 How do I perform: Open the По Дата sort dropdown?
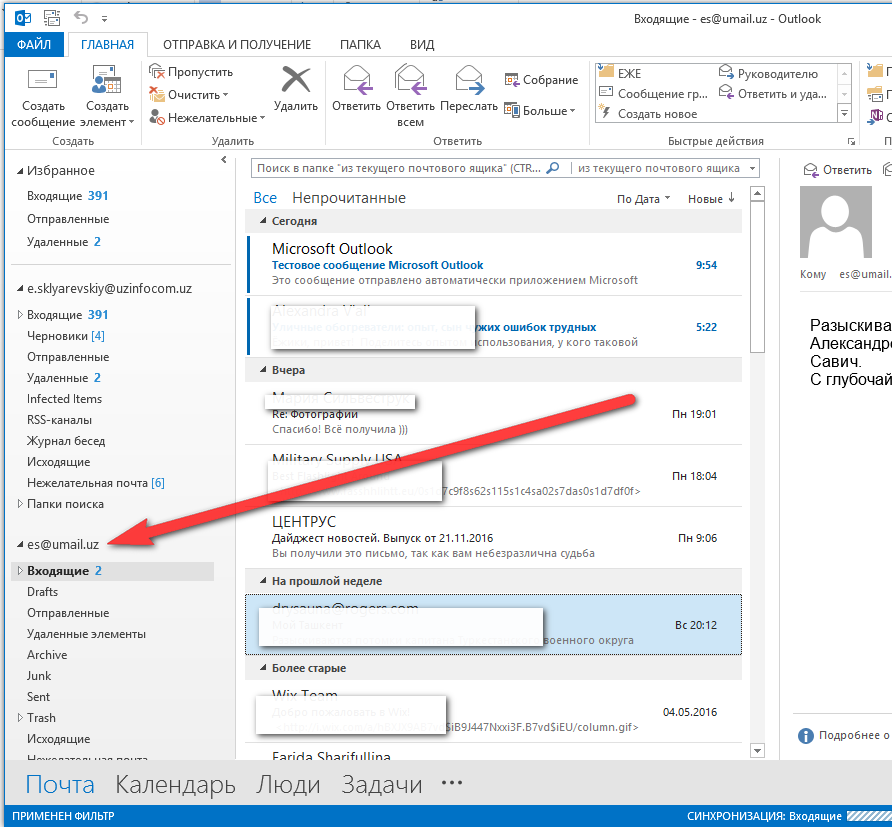(x=643, y=199)
